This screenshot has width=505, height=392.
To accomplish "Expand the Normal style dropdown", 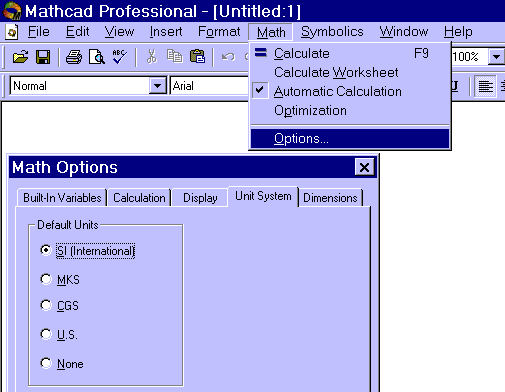I will pyautogui.click(x=157, y=86).
